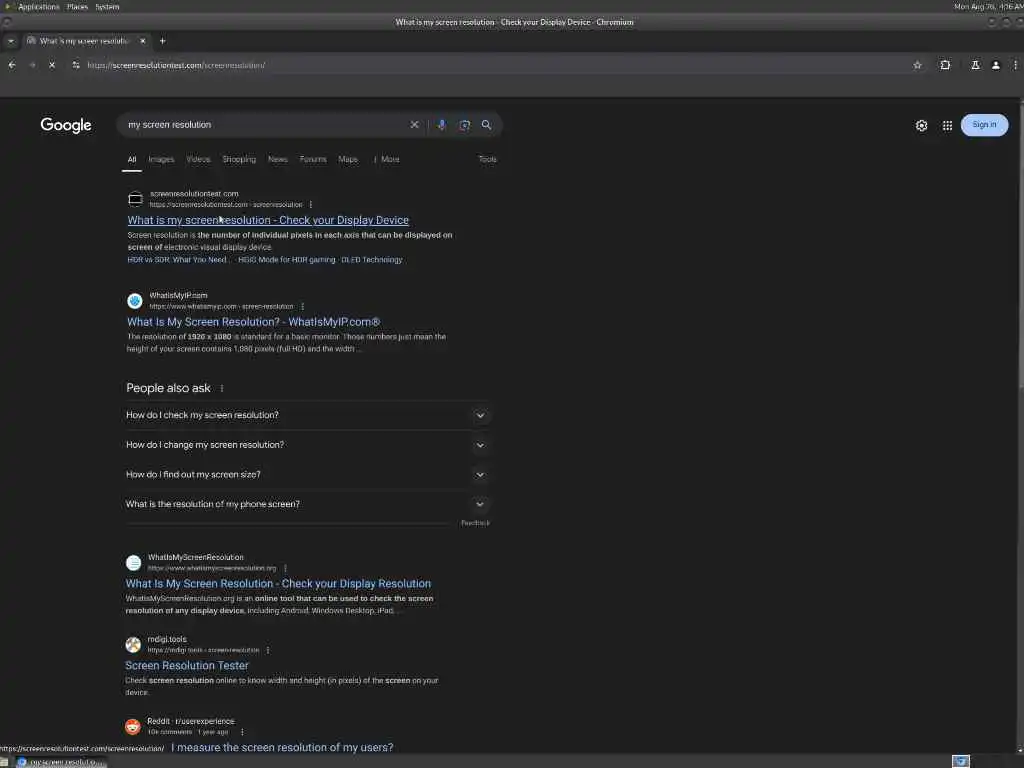Open the More search filters dropdown
The image size is (1024, 768).
(x=387, y=159)
